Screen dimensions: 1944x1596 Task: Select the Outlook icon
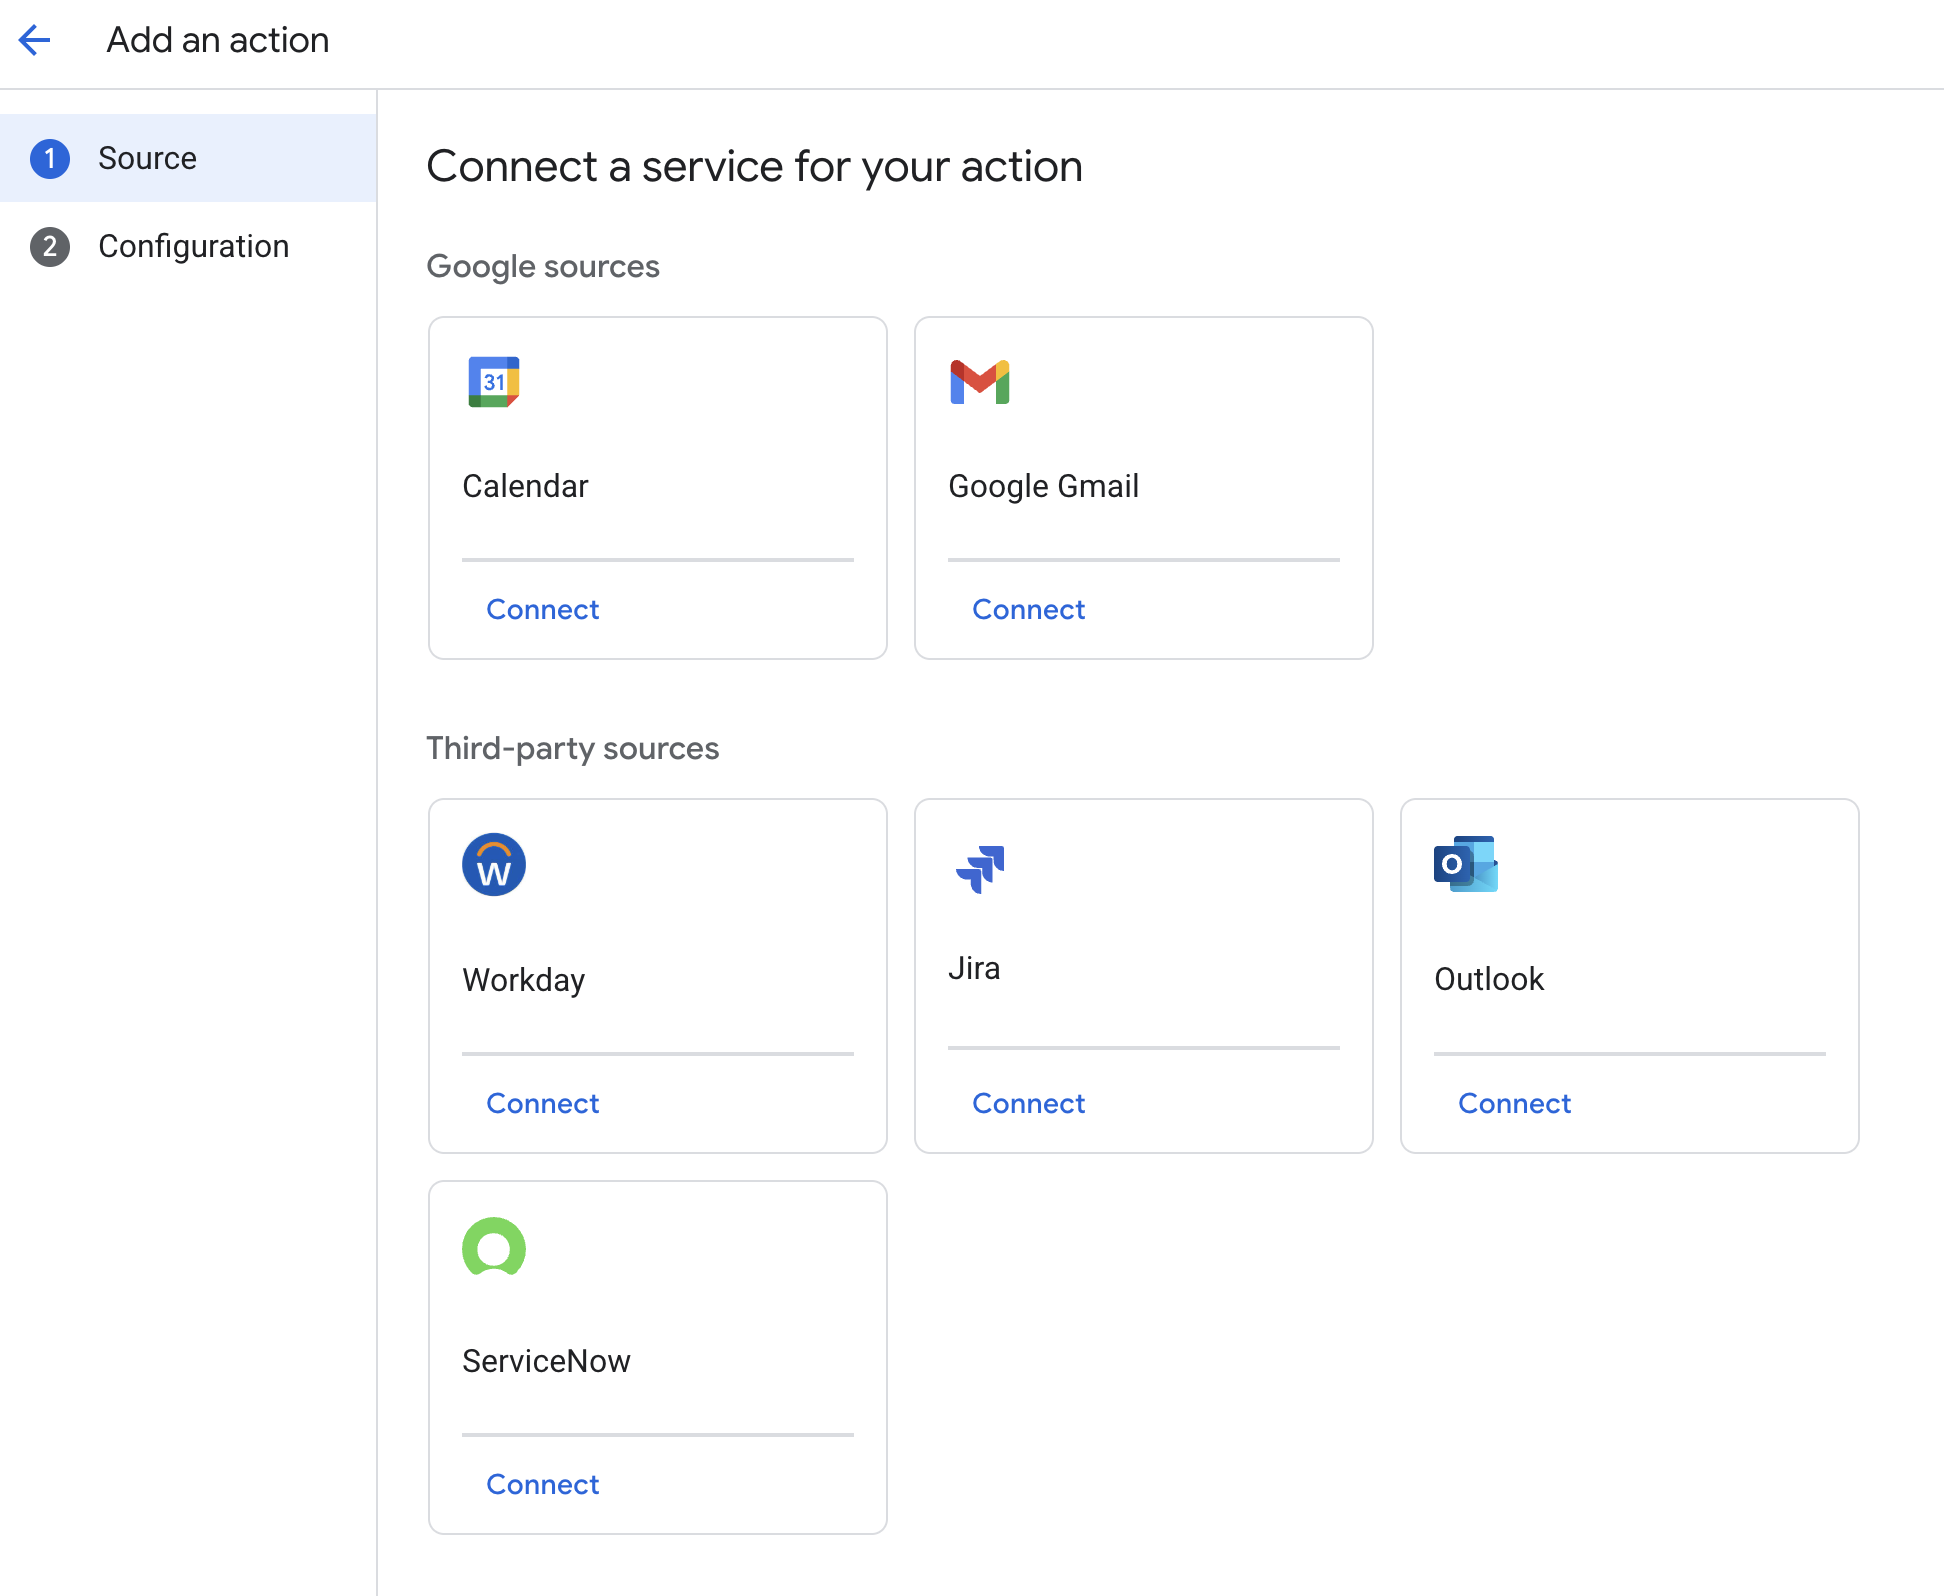(x=1465, y=864)
